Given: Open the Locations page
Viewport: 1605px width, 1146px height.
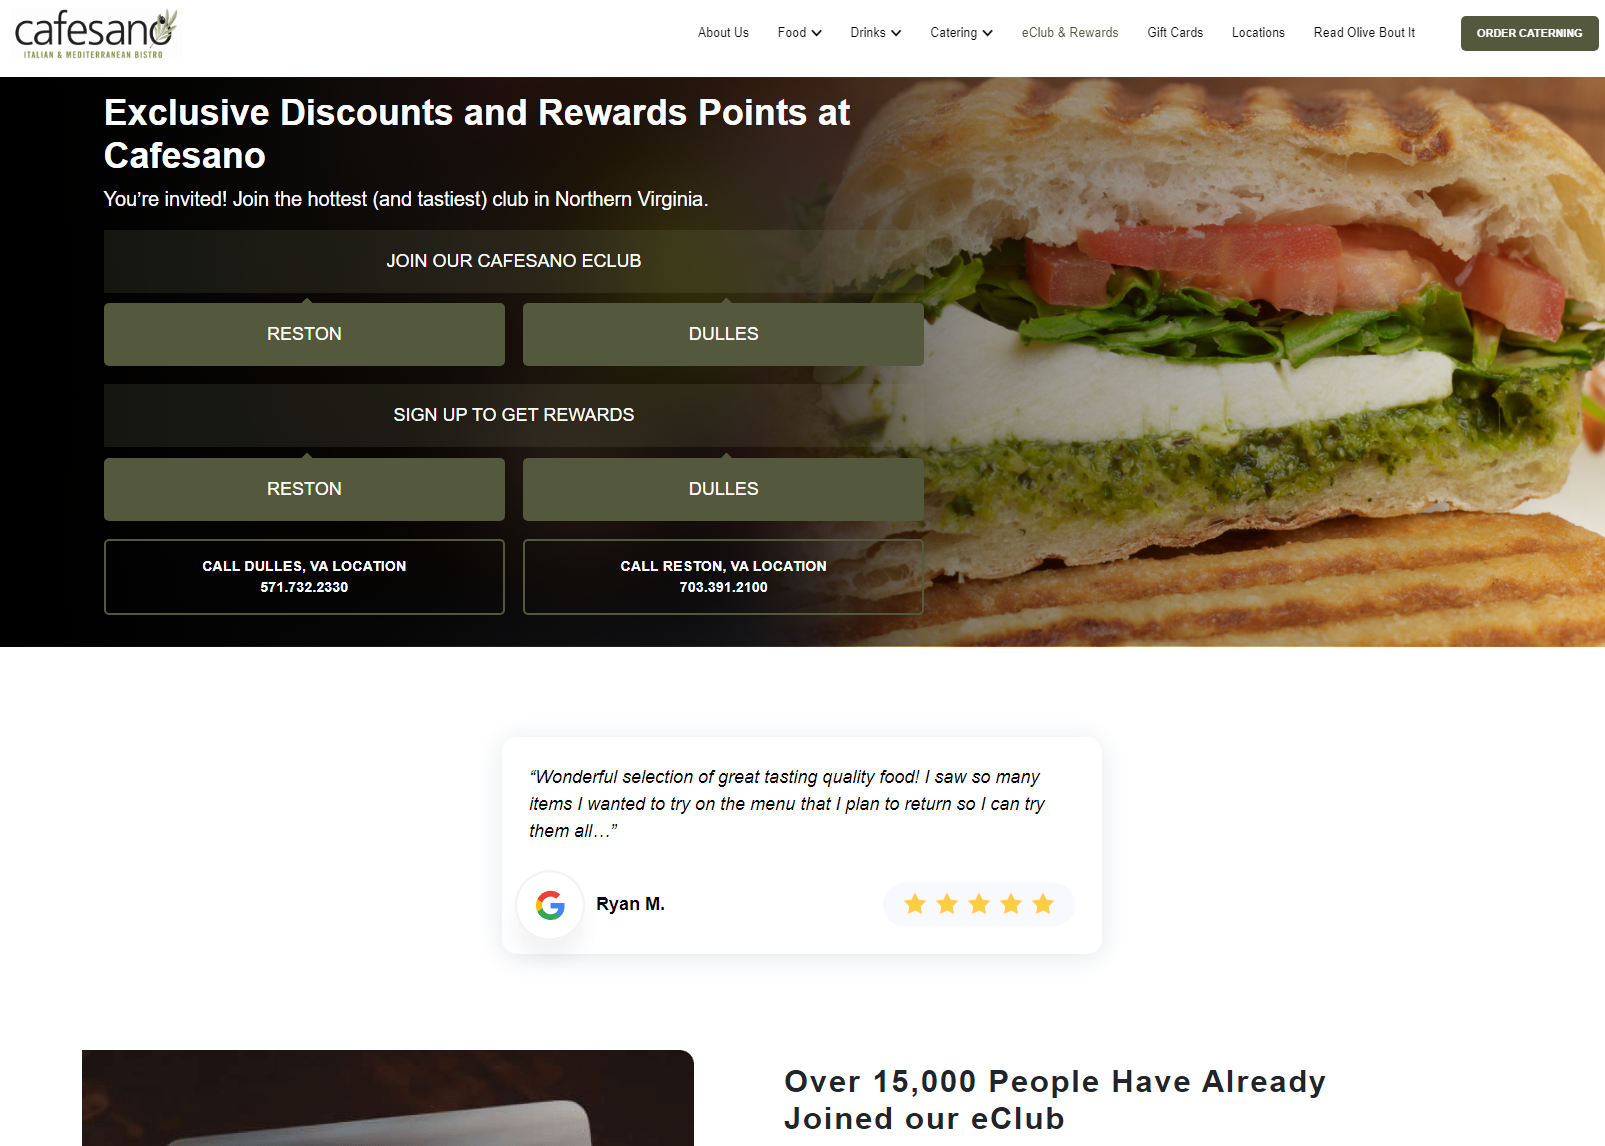Looking at the screenshot, I should pos(1258,33).
